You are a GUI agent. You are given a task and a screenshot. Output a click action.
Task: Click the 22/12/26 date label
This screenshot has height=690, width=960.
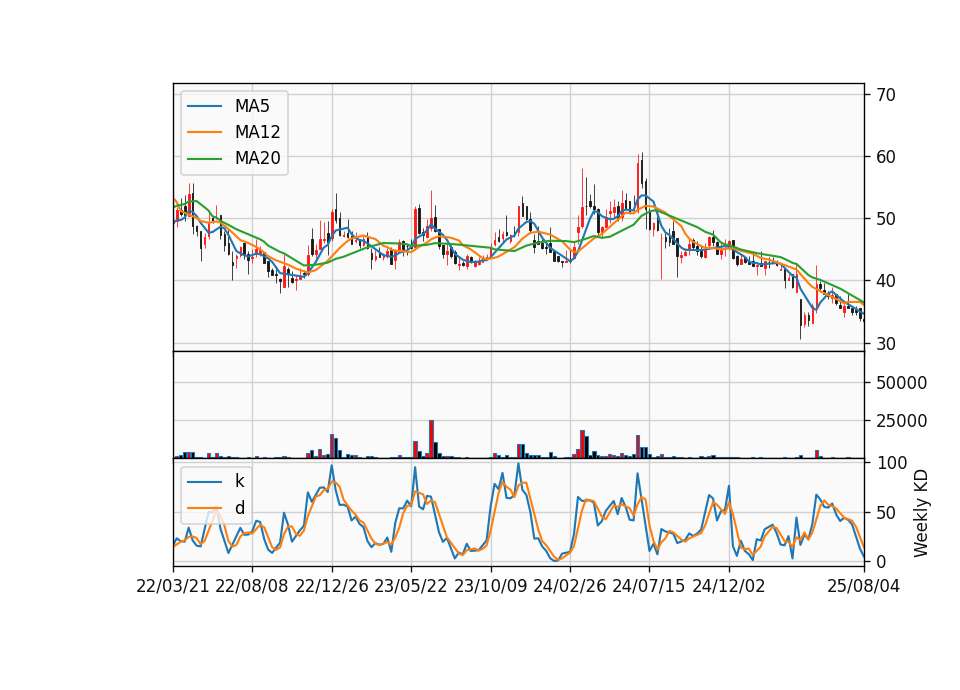pos(332,586)
